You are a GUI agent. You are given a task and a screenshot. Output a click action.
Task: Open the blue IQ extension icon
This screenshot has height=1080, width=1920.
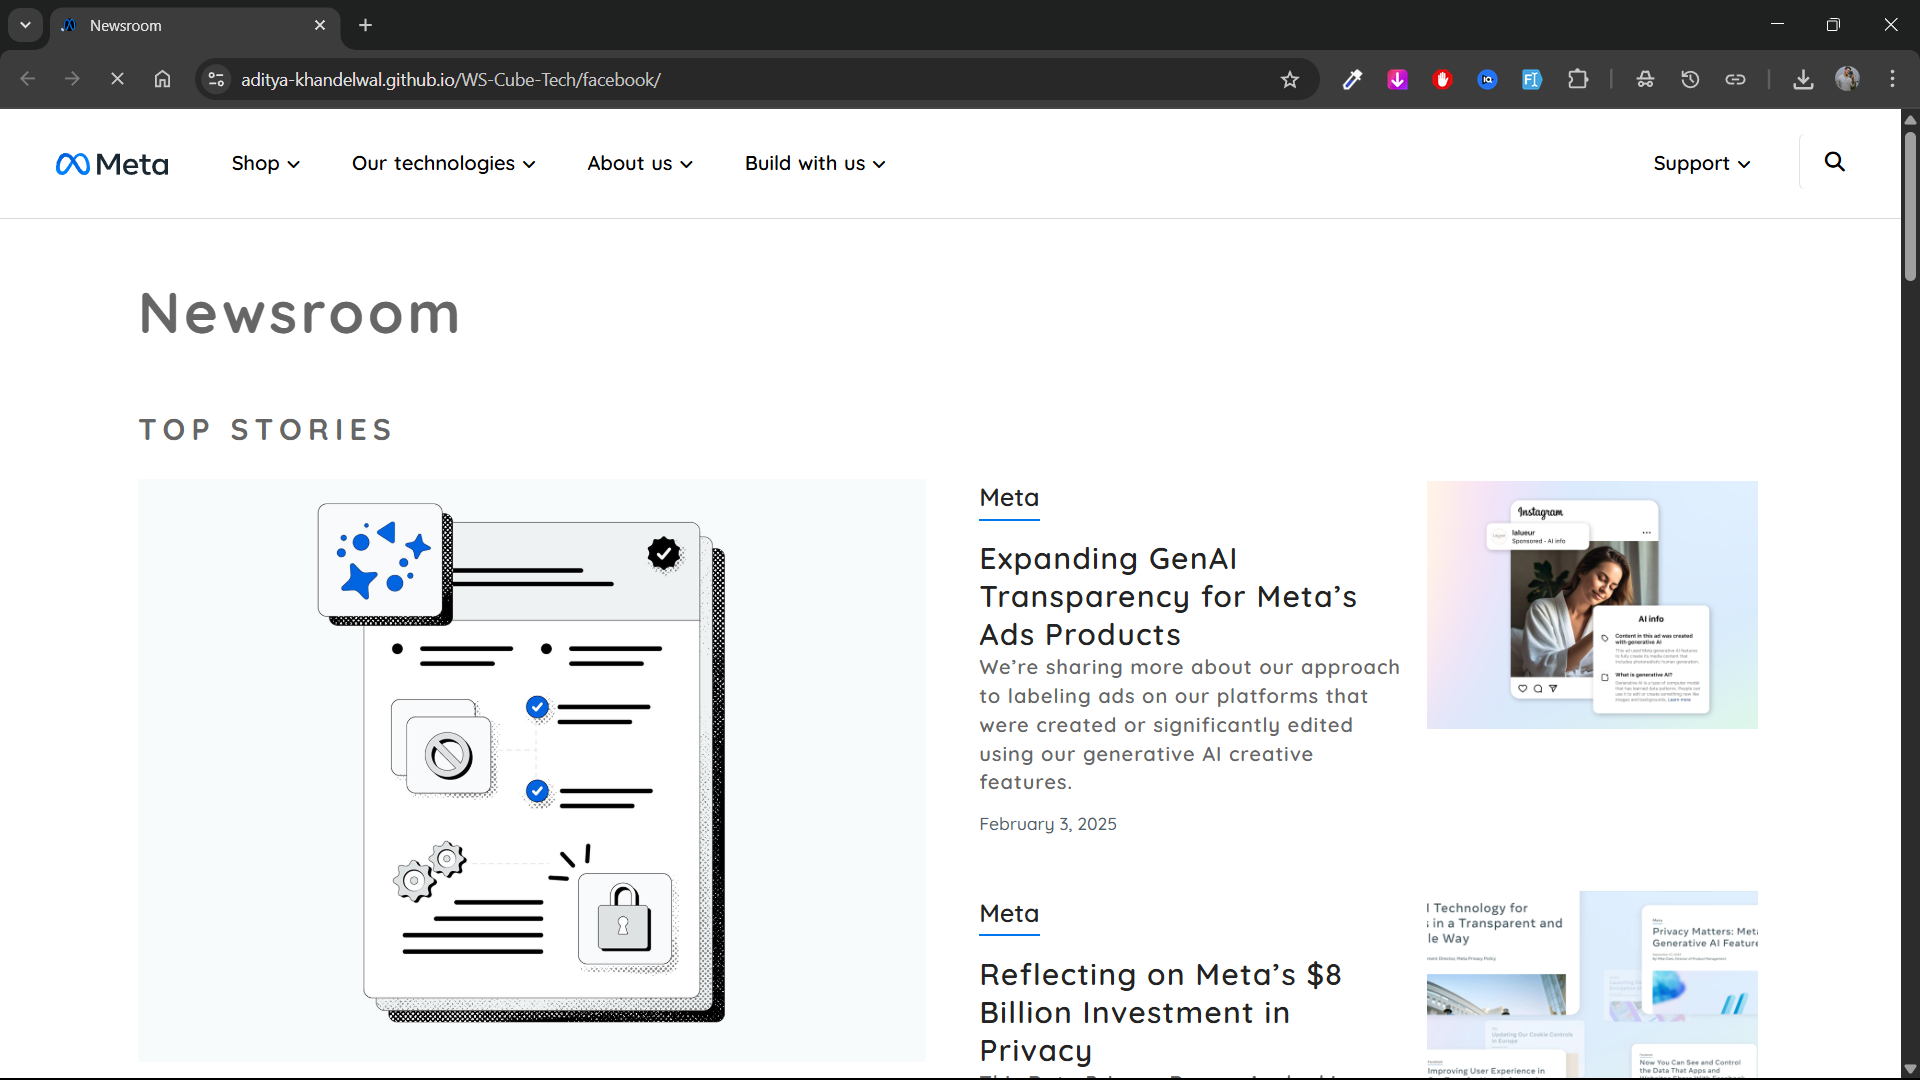click(1487, 80)
